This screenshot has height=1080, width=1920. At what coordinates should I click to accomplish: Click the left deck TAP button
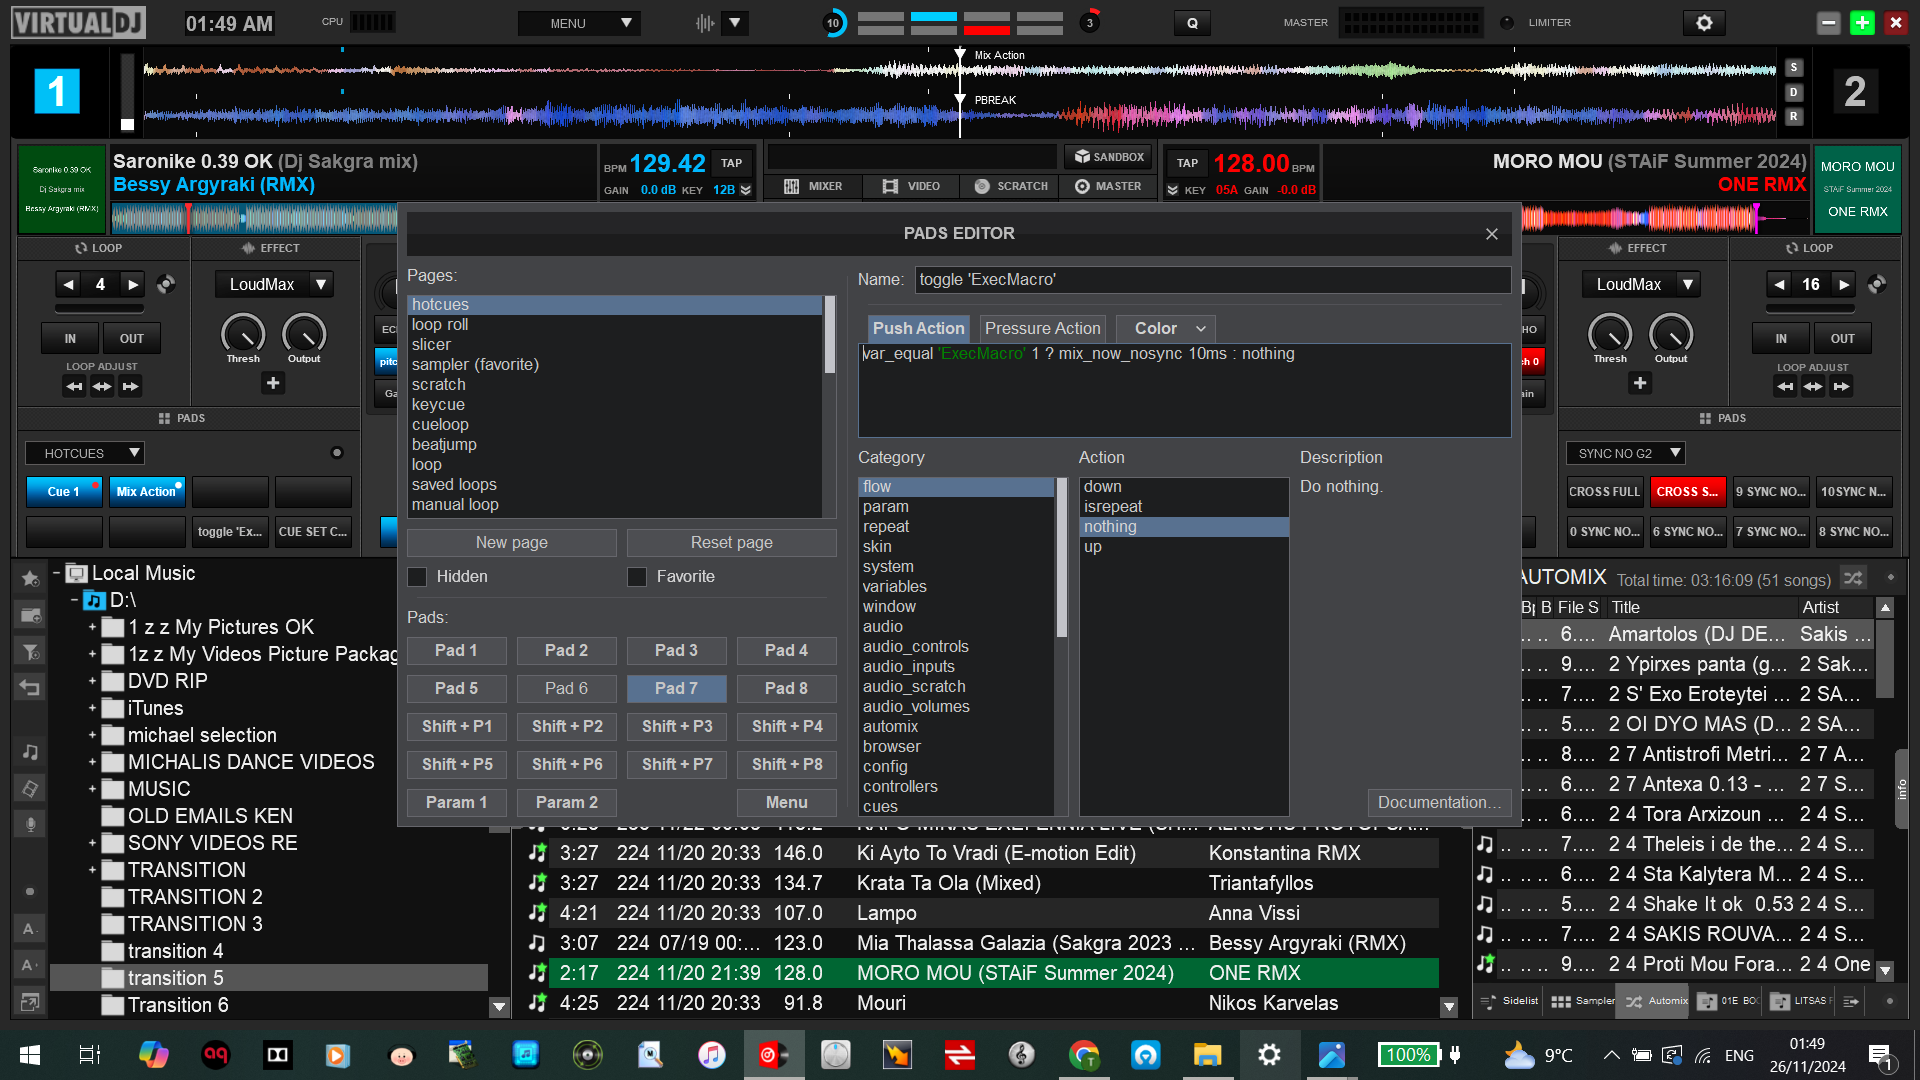coord(732,163)
